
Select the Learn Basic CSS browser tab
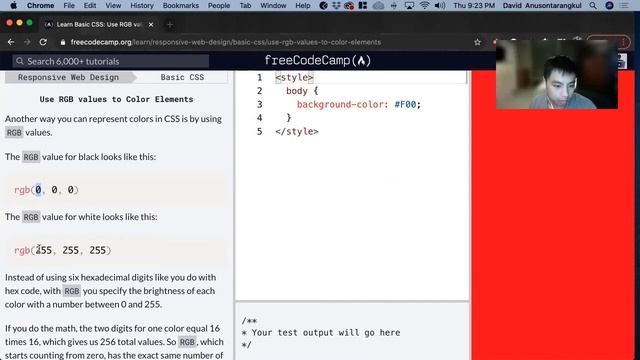point(98,24)
